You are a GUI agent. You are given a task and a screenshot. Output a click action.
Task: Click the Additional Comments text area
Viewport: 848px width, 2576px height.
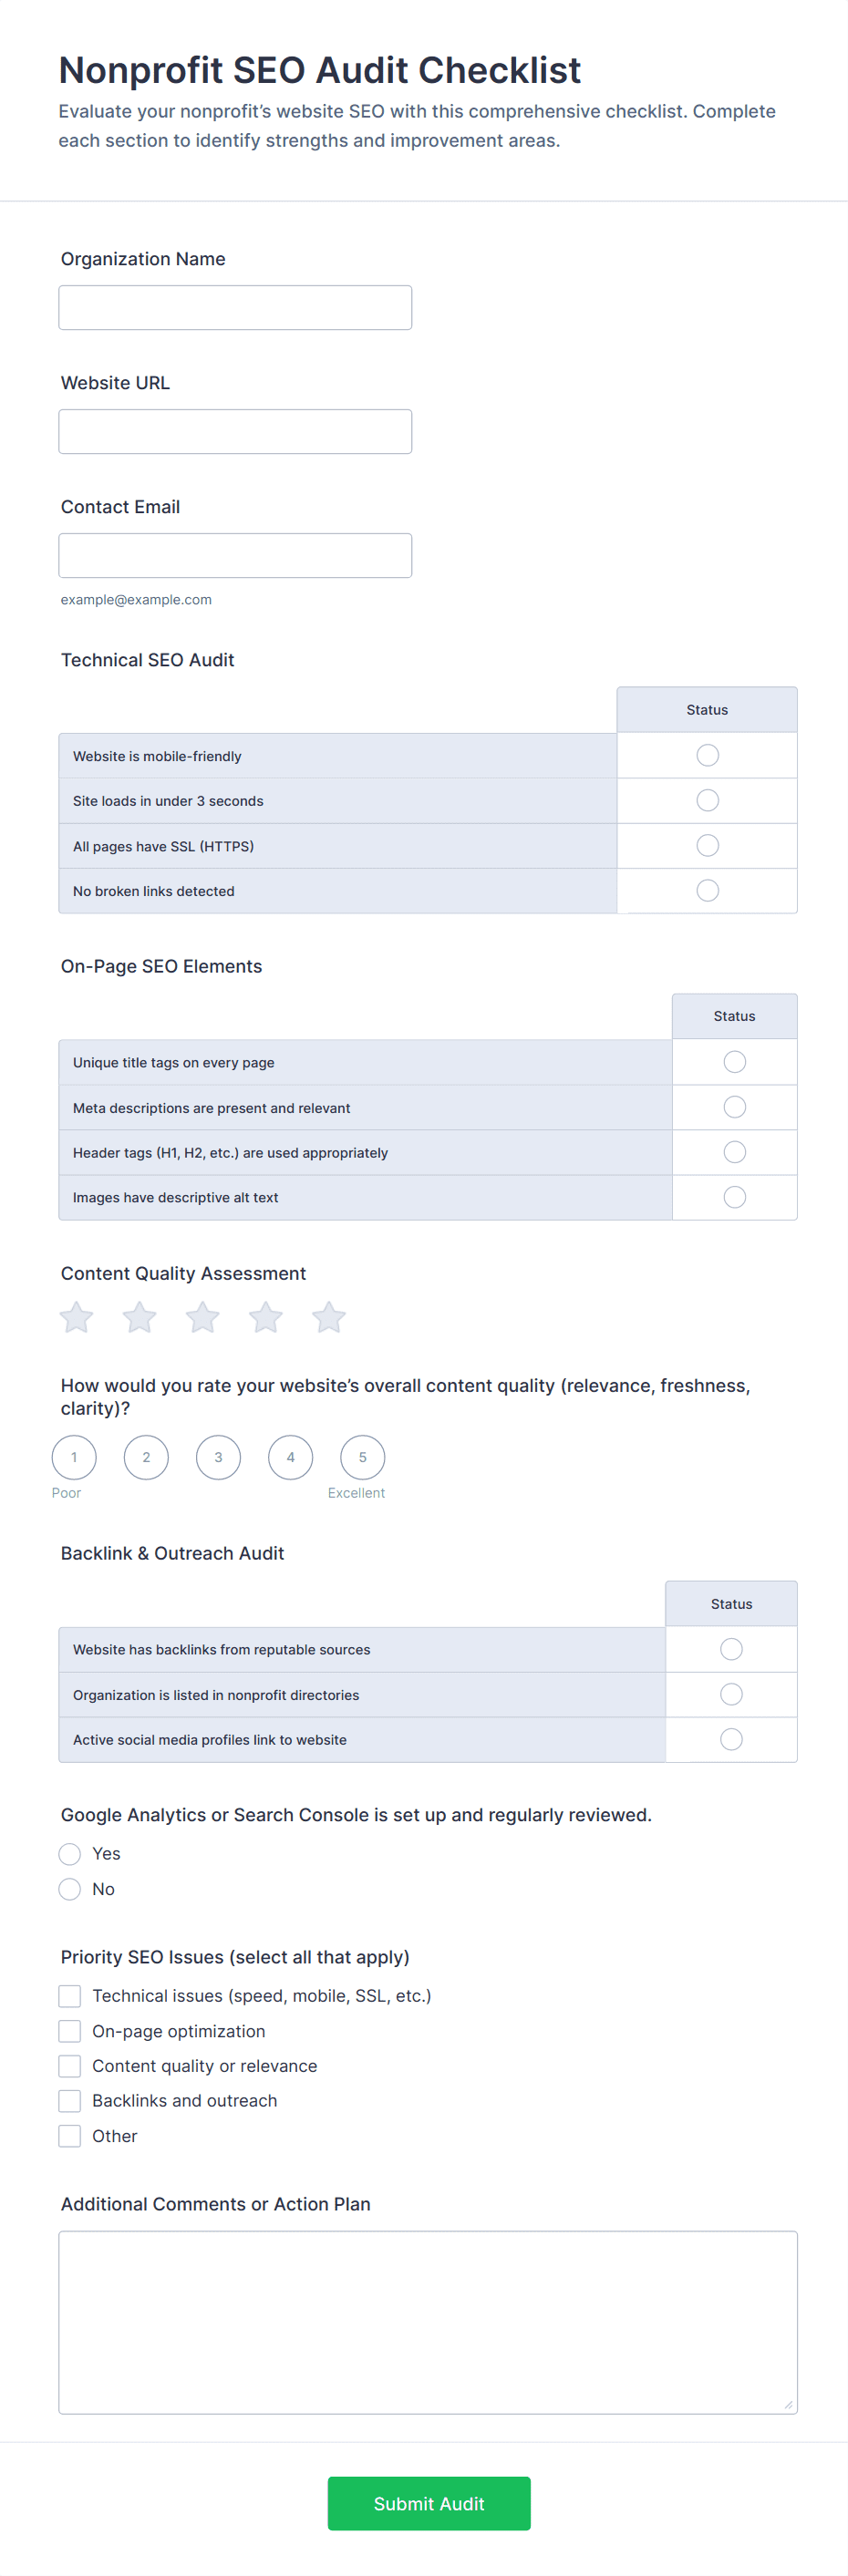coord(428,2322)
